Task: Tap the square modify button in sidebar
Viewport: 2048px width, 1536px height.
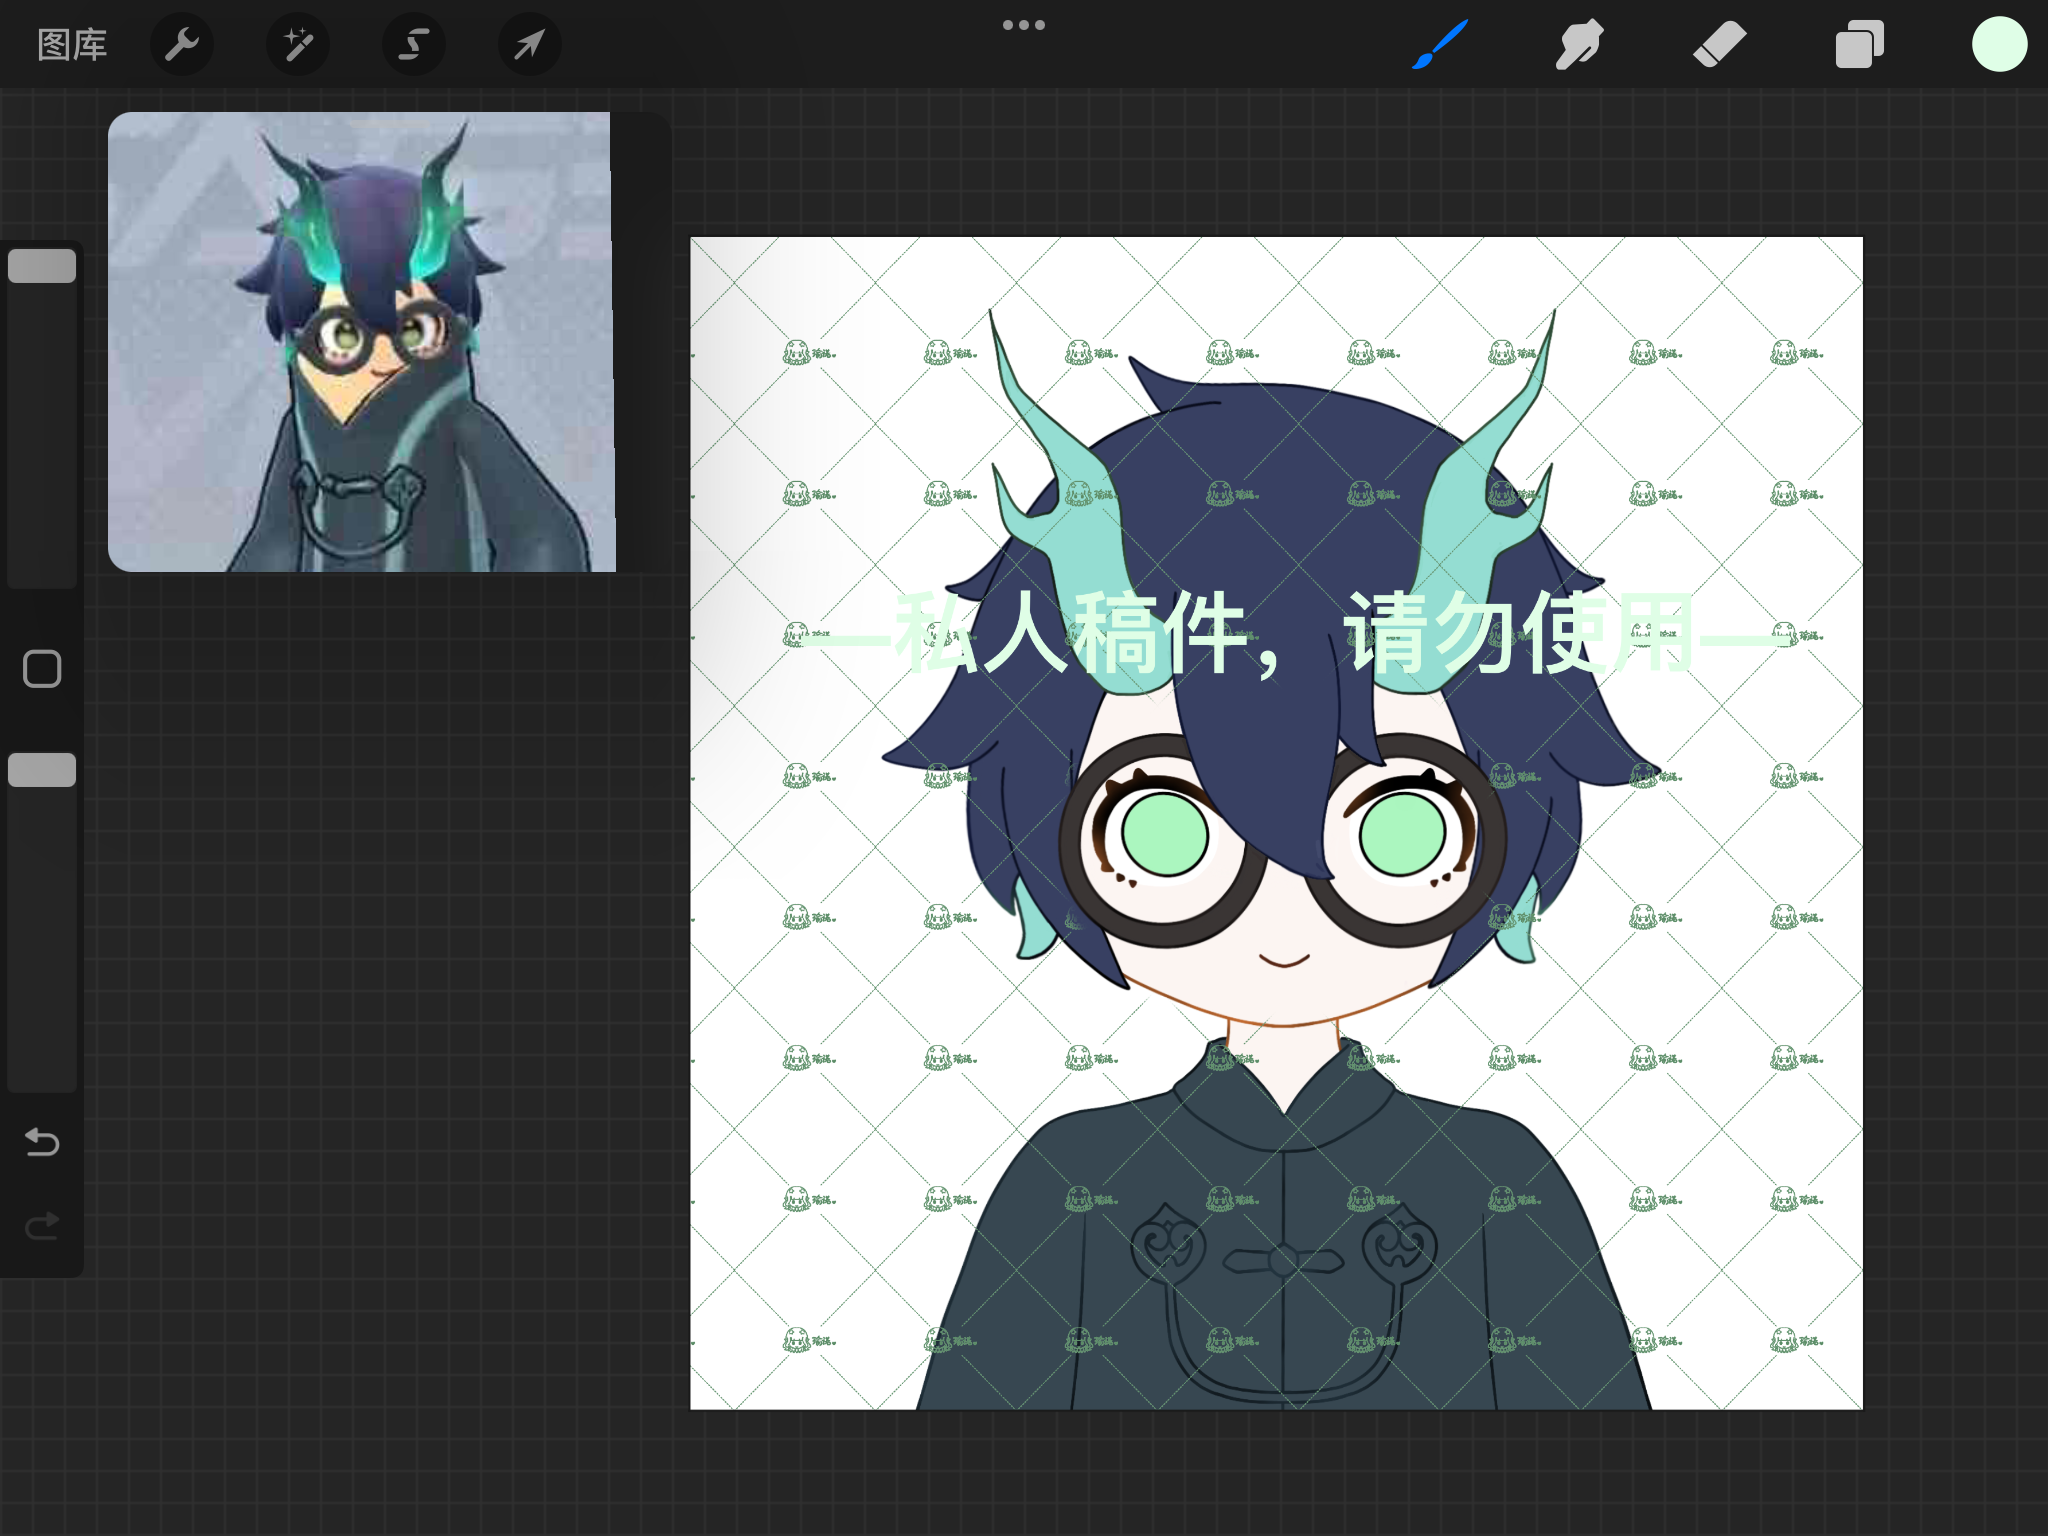Action: tap(42, 669)
